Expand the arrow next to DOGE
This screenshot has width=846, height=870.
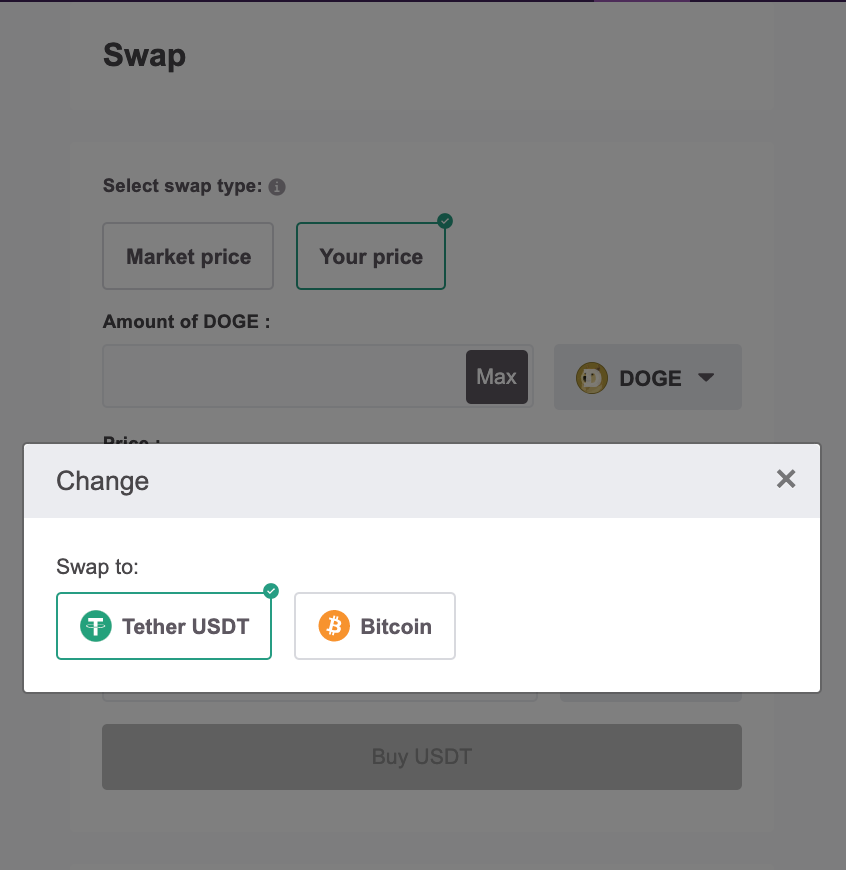(x=706, y=378)
